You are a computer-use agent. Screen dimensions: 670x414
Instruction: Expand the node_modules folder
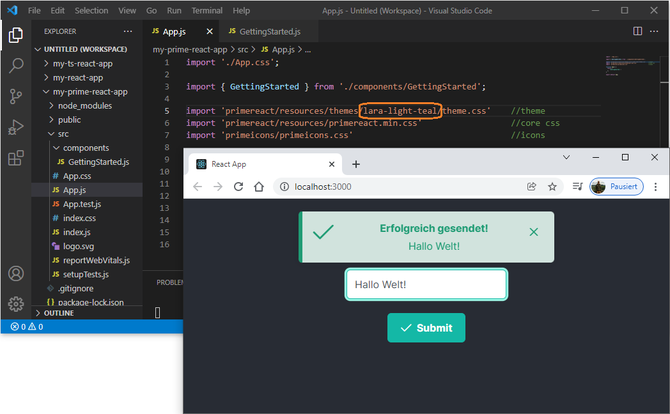pos(82,105)
